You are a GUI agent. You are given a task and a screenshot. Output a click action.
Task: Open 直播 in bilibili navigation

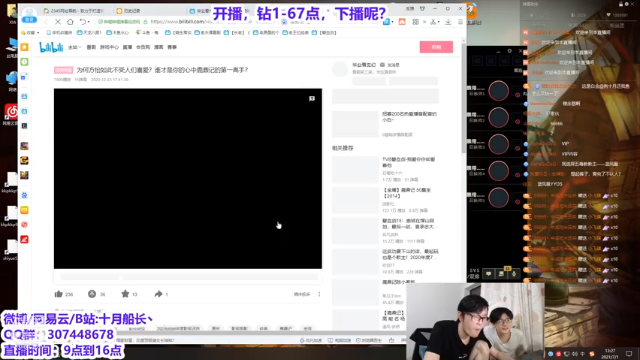[x=127, y=47]
